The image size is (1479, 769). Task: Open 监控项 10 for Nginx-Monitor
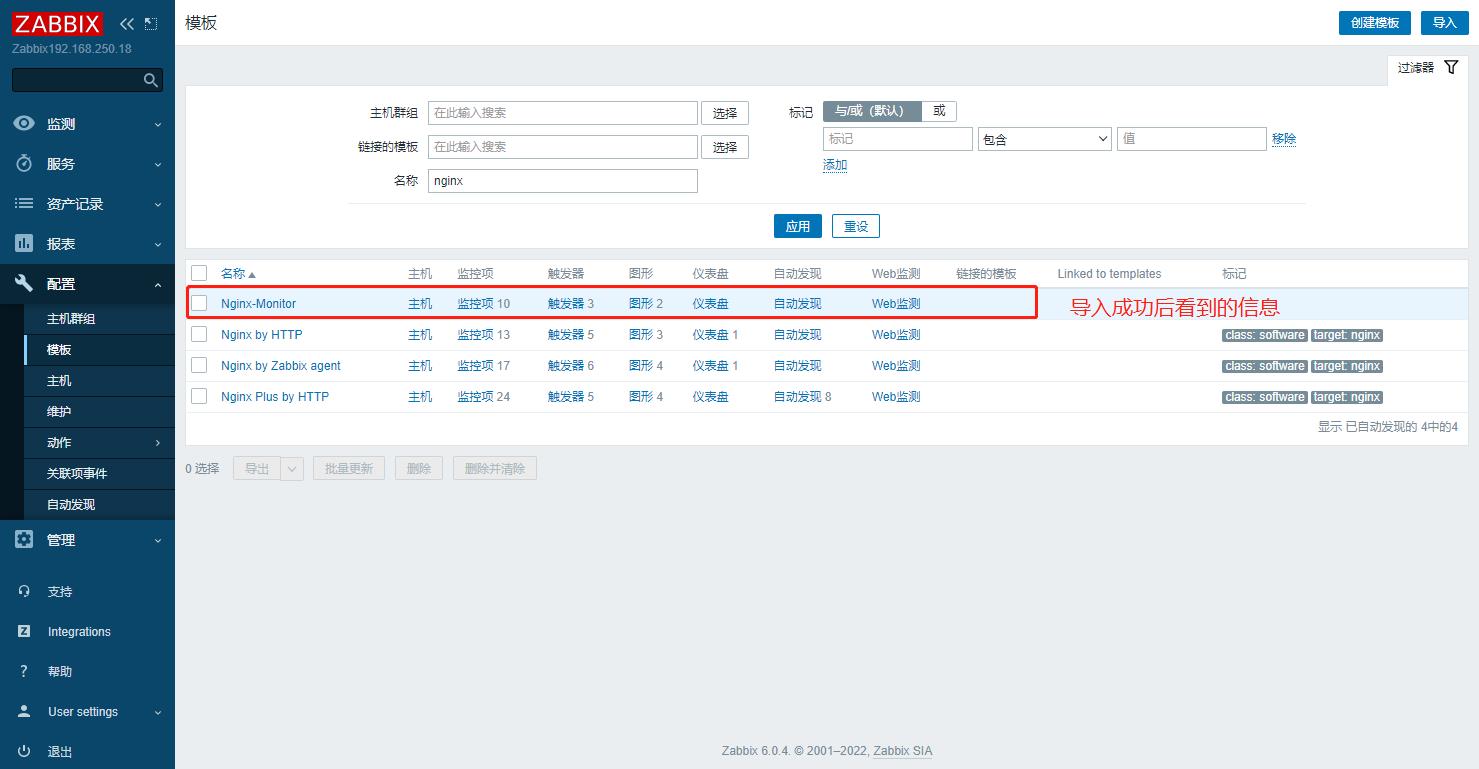pos(475,304)
